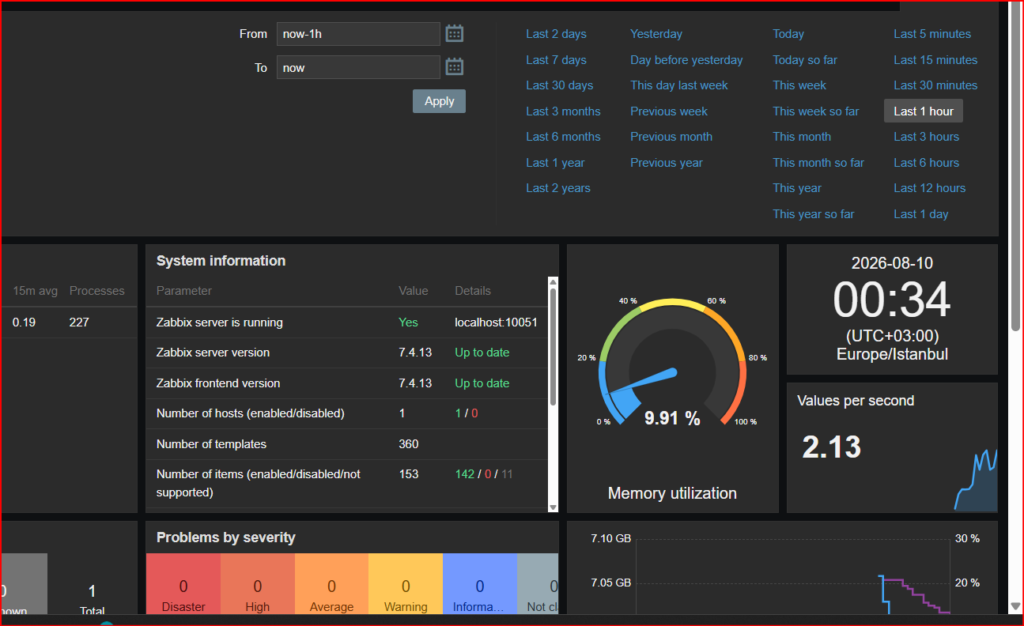1024x626 pixels.
Task: Click the system information scroll down arrow
Action: click(553, 507)
